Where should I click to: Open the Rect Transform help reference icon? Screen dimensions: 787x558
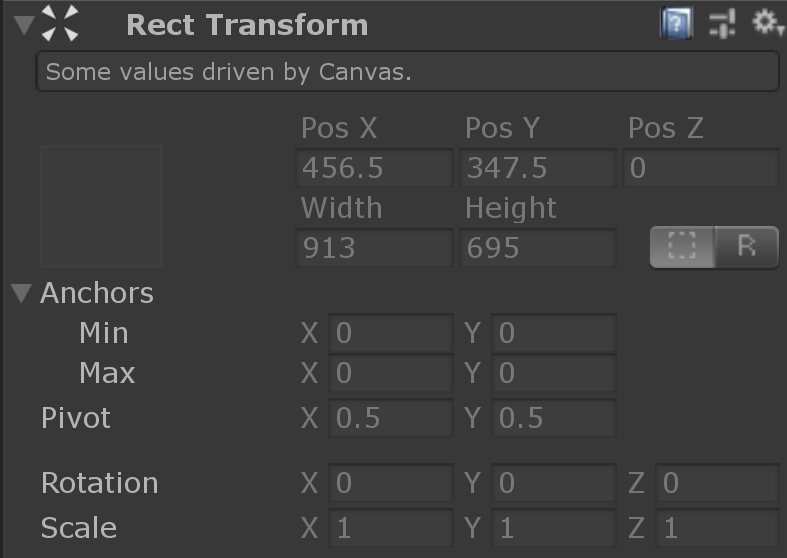676,23
